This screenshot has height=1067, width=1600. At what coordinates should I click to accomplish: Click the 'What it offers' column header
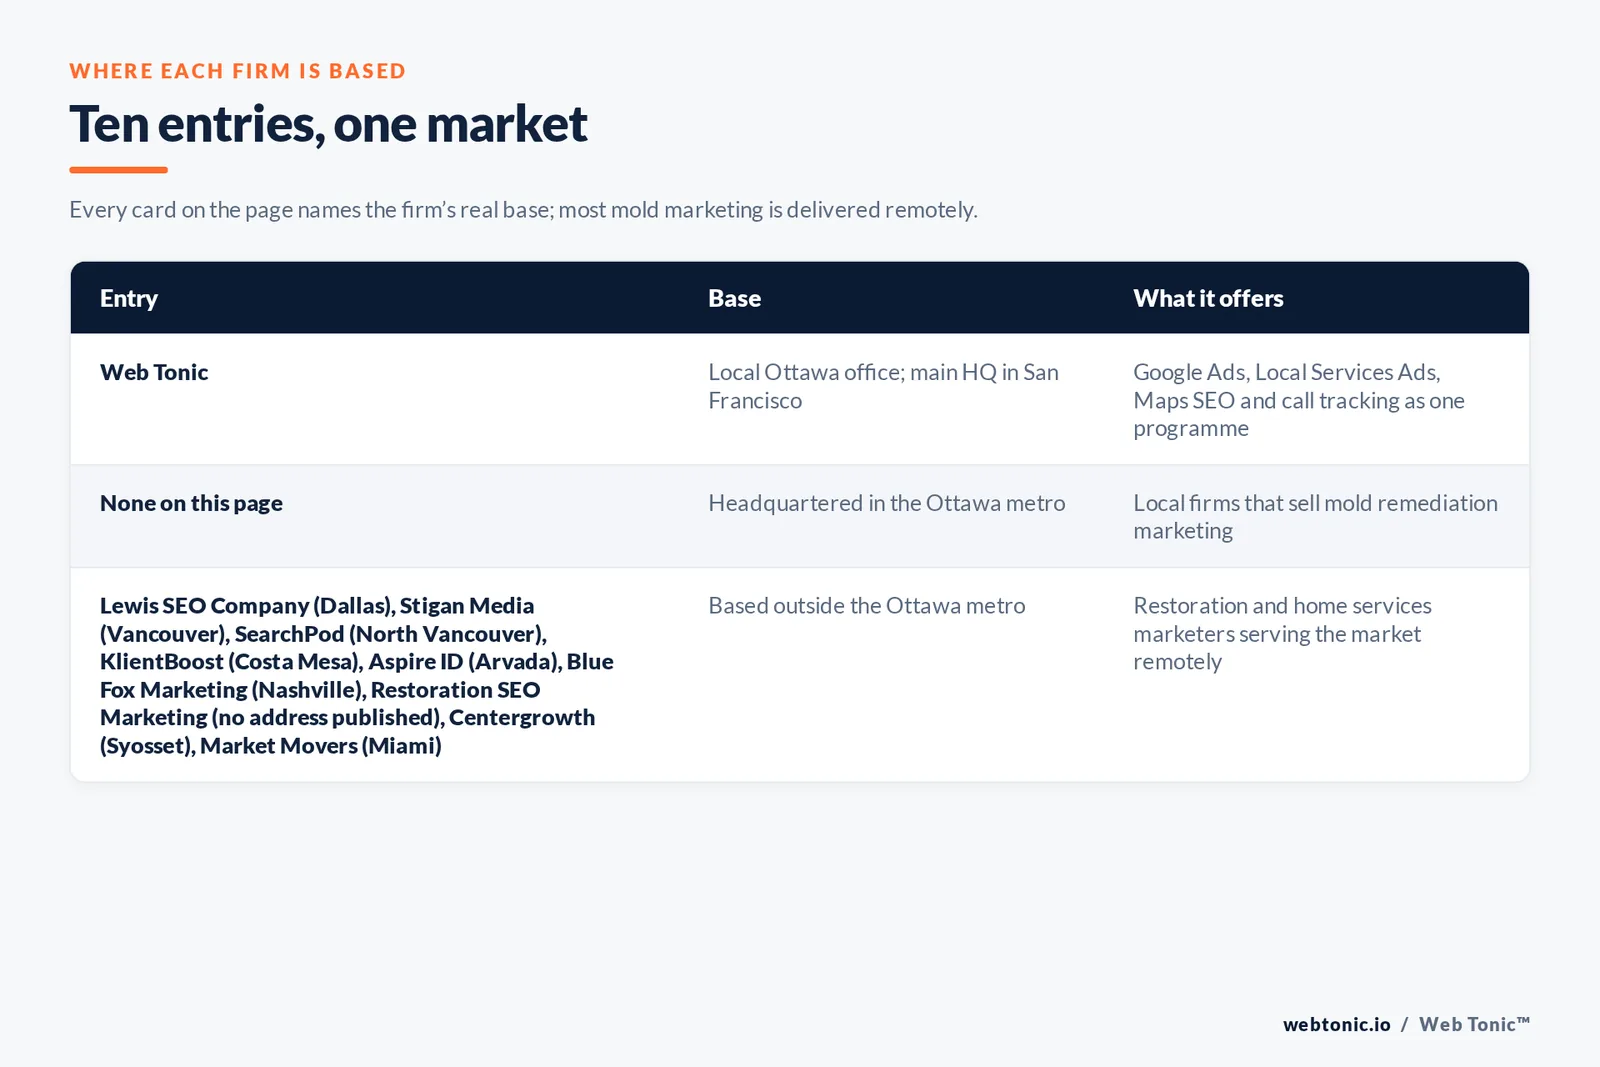1208,298
